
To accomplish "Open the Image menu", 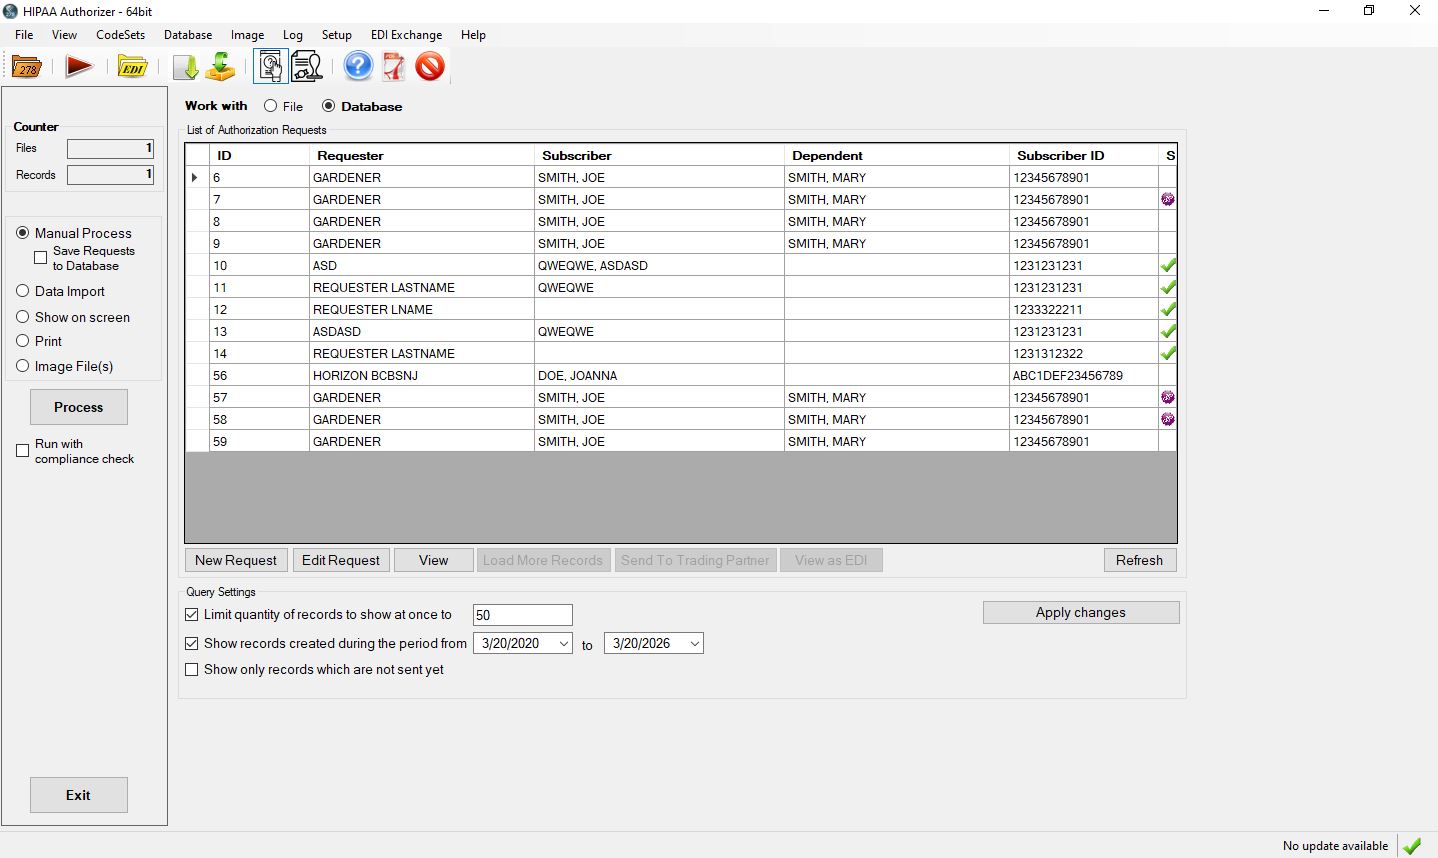I will tap(247, 34).
